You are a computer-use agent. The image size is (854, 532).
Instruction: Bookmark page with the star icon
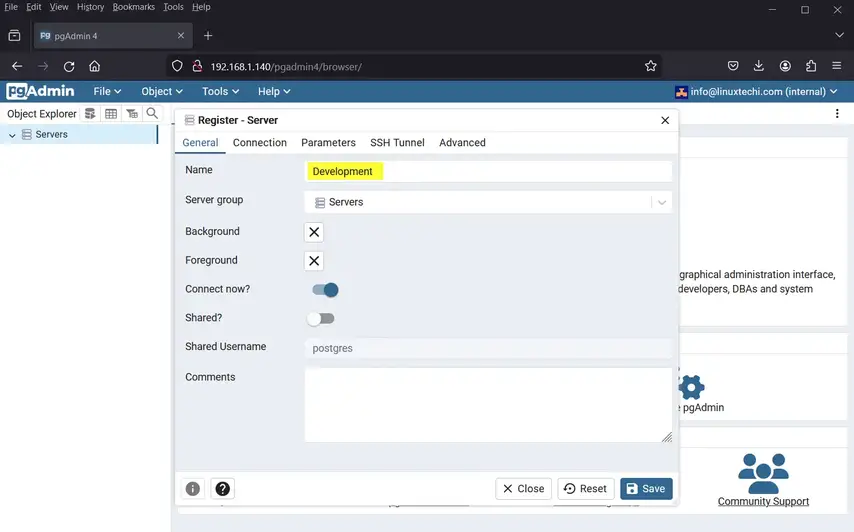point(651,66)
